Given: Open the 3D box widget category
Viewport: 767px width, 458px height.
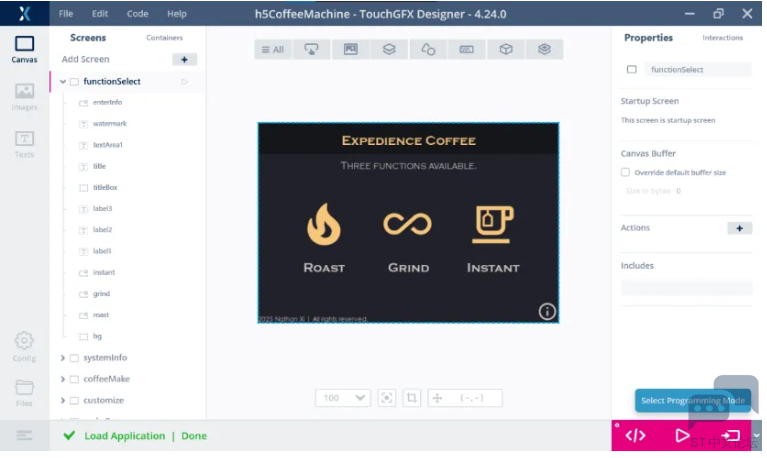Looking at the screenshot, I should coord(506,49).
